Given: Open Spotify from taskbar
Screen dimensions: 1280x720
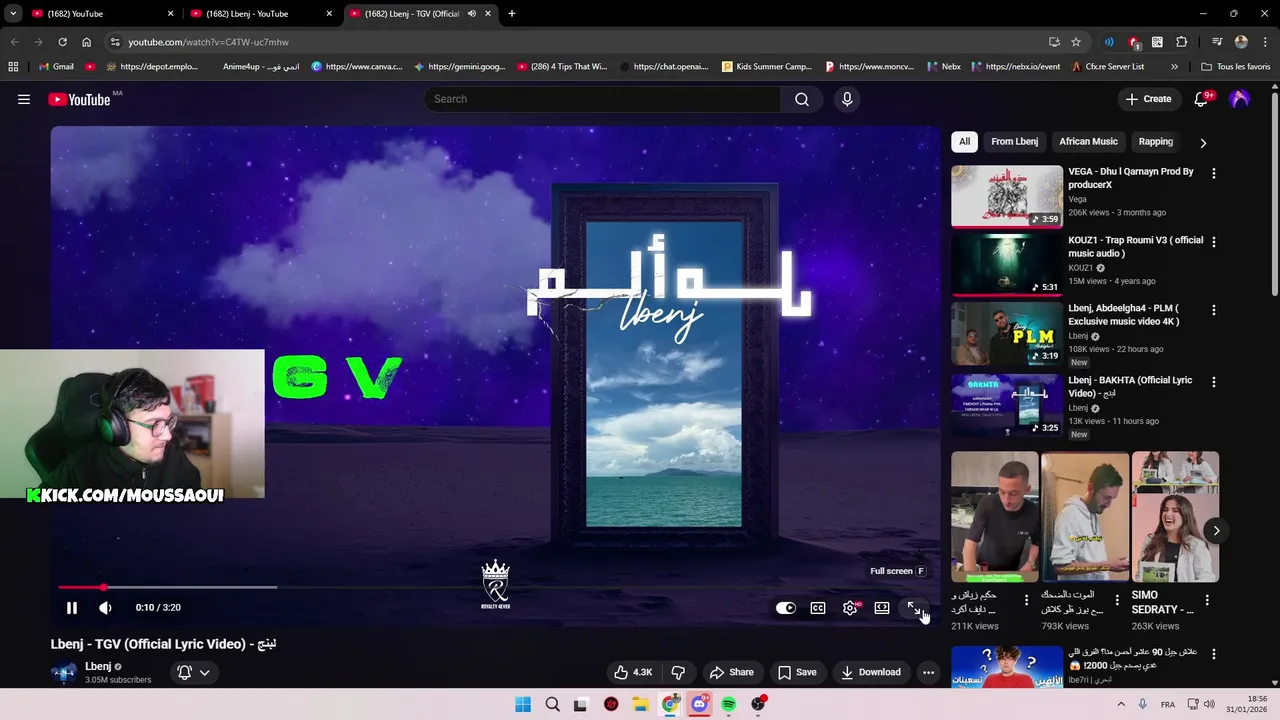Looking at the screenshot, I should (729, 704).
